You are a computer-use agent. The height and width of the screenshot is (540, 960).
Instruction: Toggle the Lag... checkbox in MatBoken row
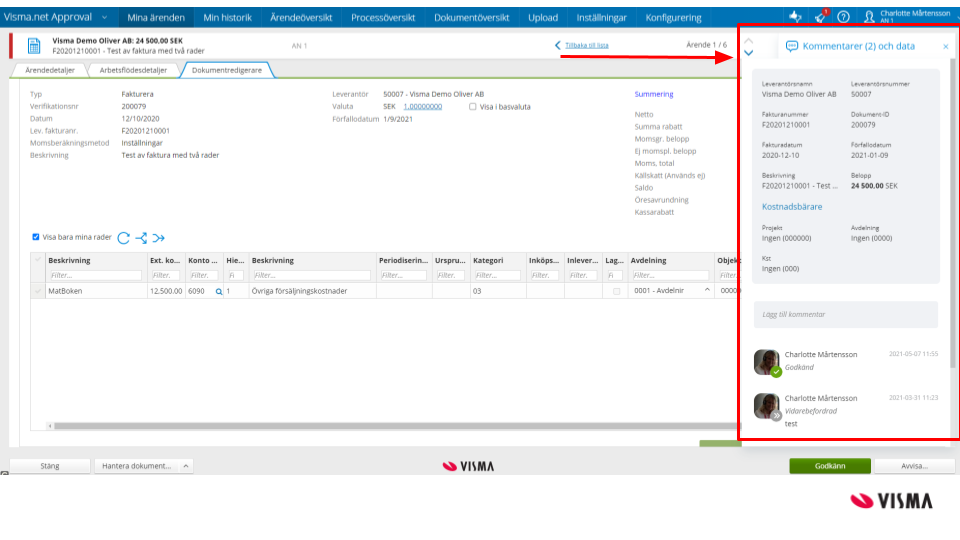[x=616, y=291]
